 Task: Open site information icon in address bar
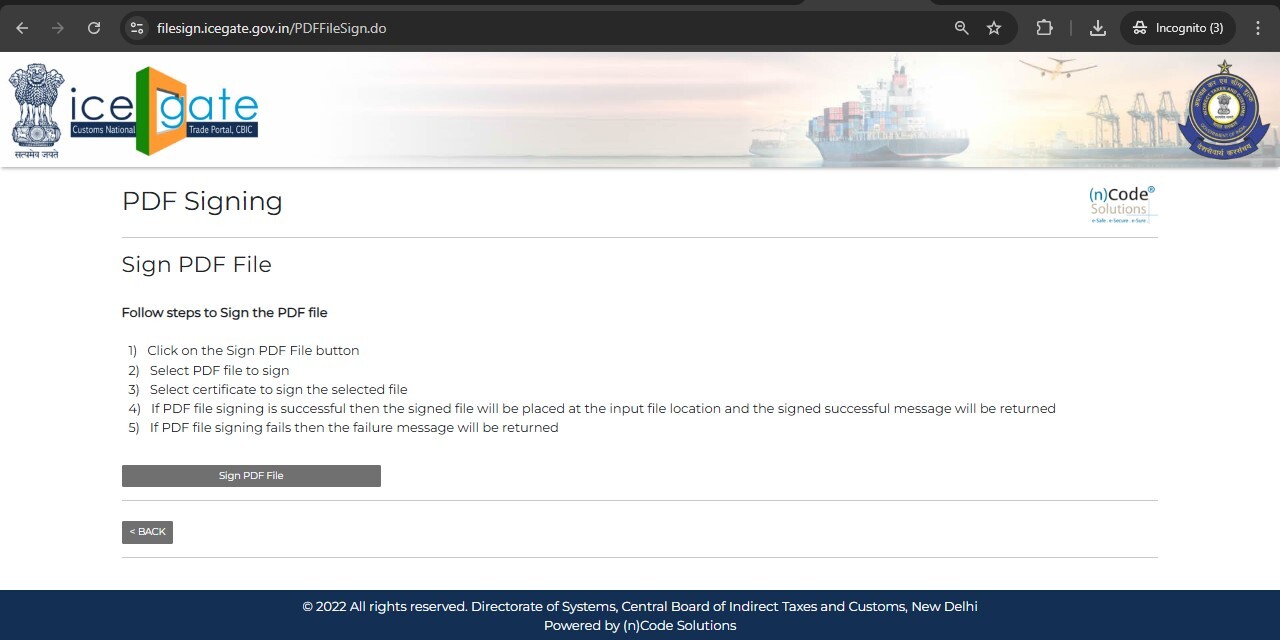tap(138, 28)
